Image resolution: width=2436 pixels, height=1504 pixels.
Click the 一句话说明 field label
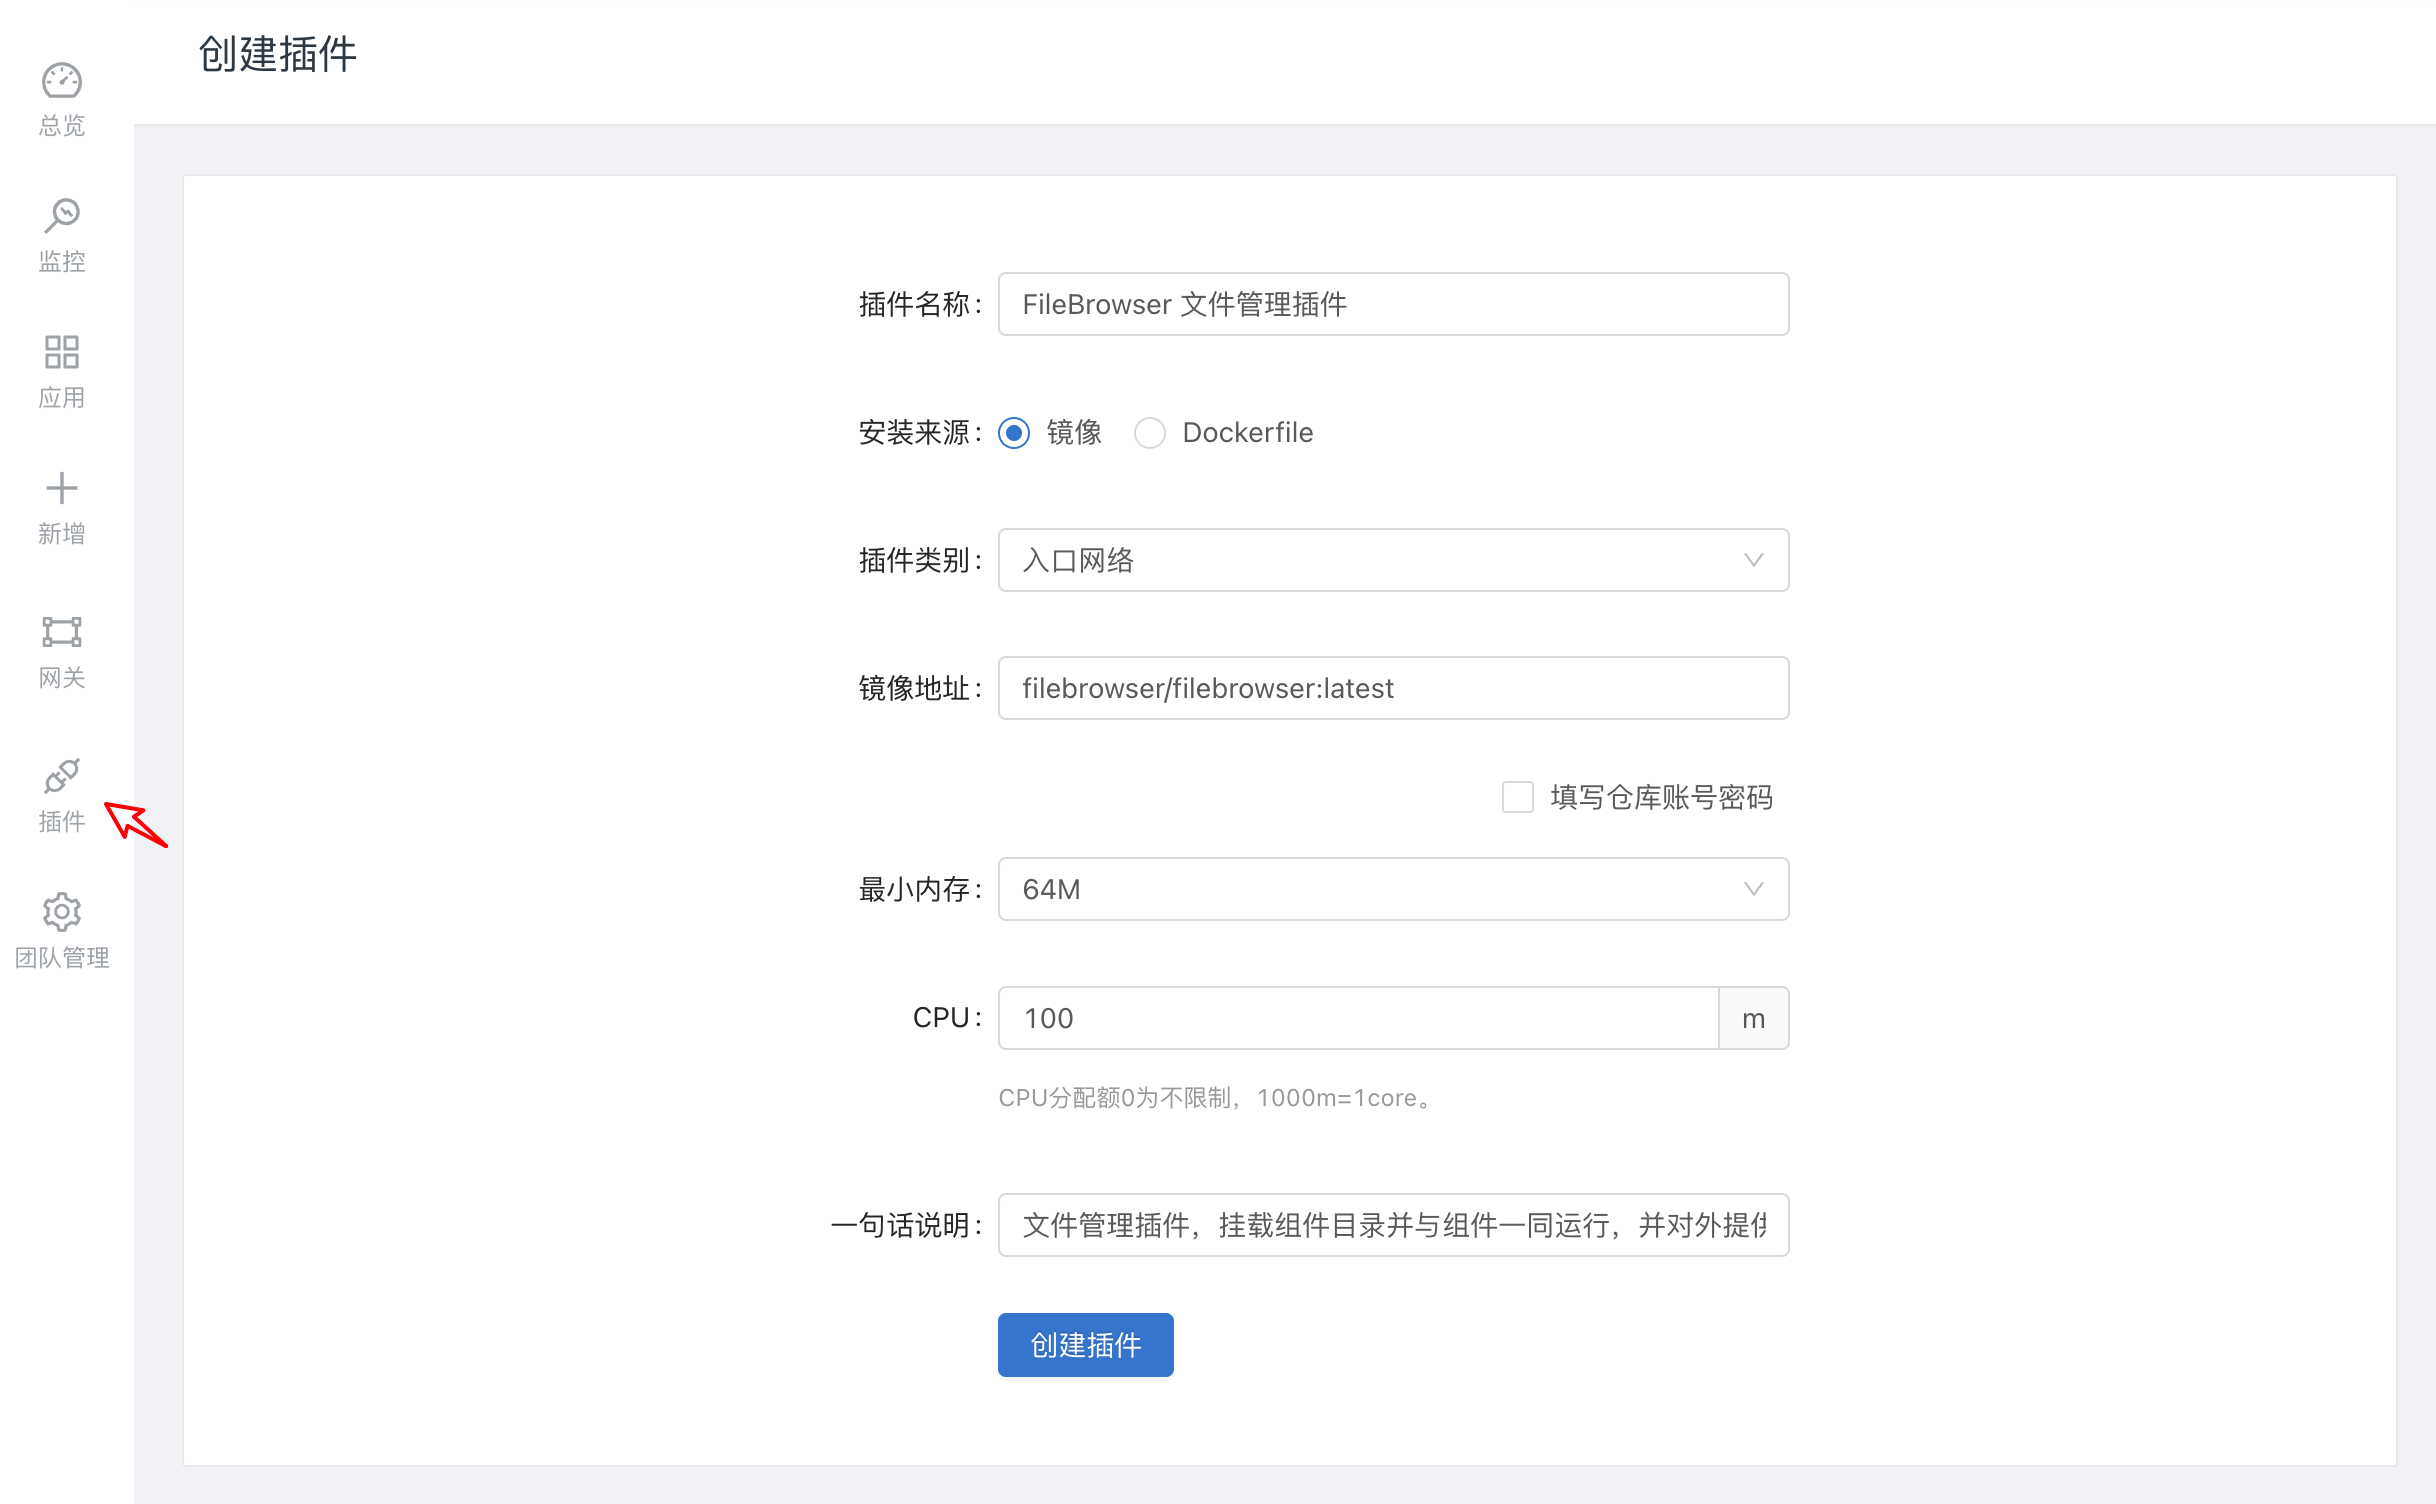(x=906, y=1225)
